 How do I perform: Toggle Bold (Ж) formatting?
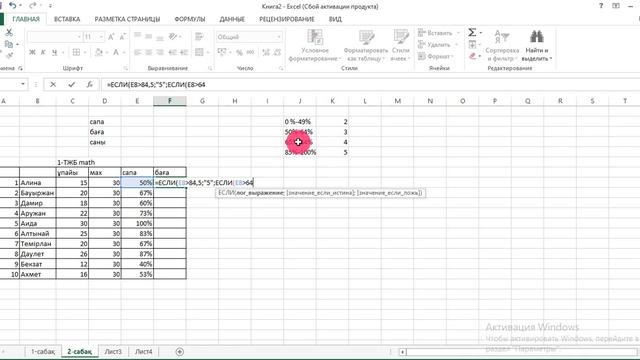32,52
